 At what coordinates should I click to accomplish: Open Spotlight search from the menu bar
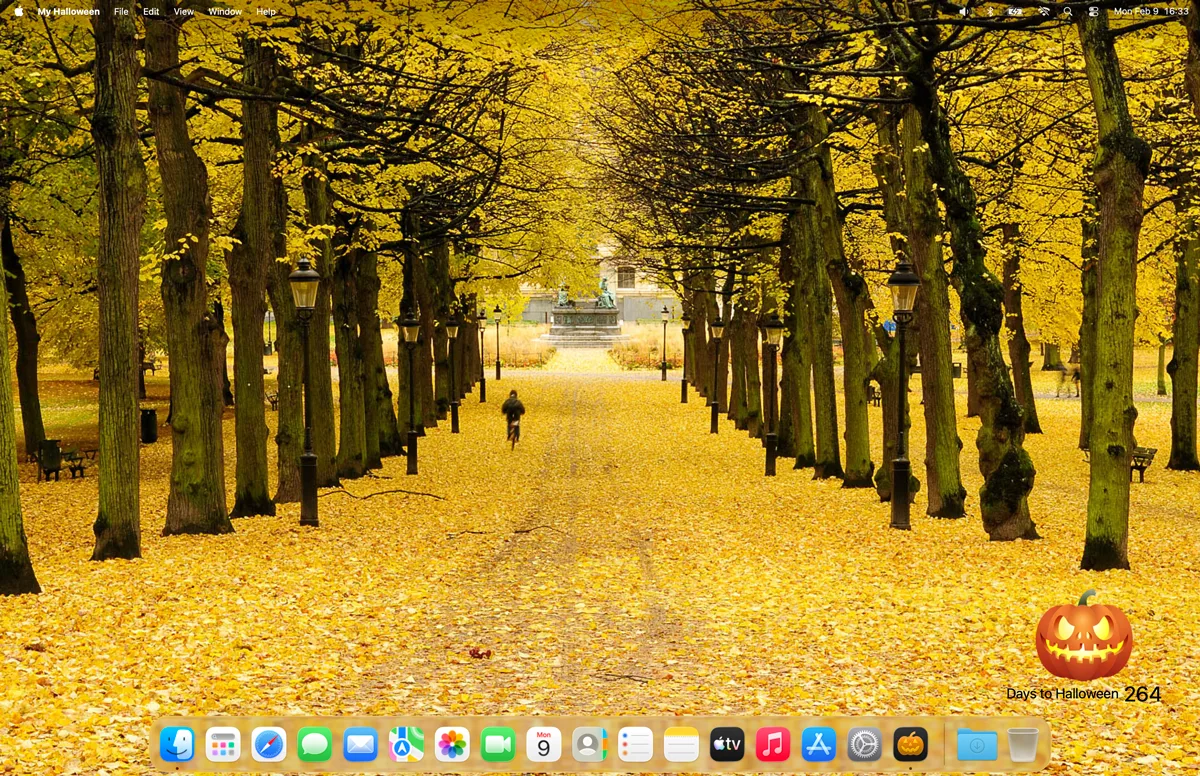(1068, 12)
